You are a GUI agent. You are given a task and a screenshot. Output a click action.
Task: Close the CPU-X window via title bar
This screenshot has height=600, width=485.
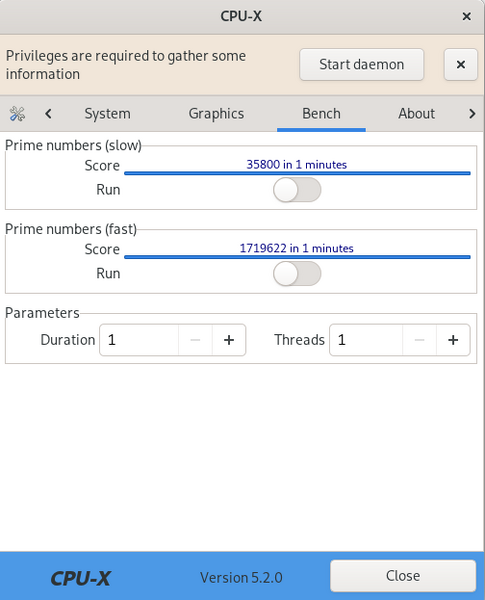[466, 16]
